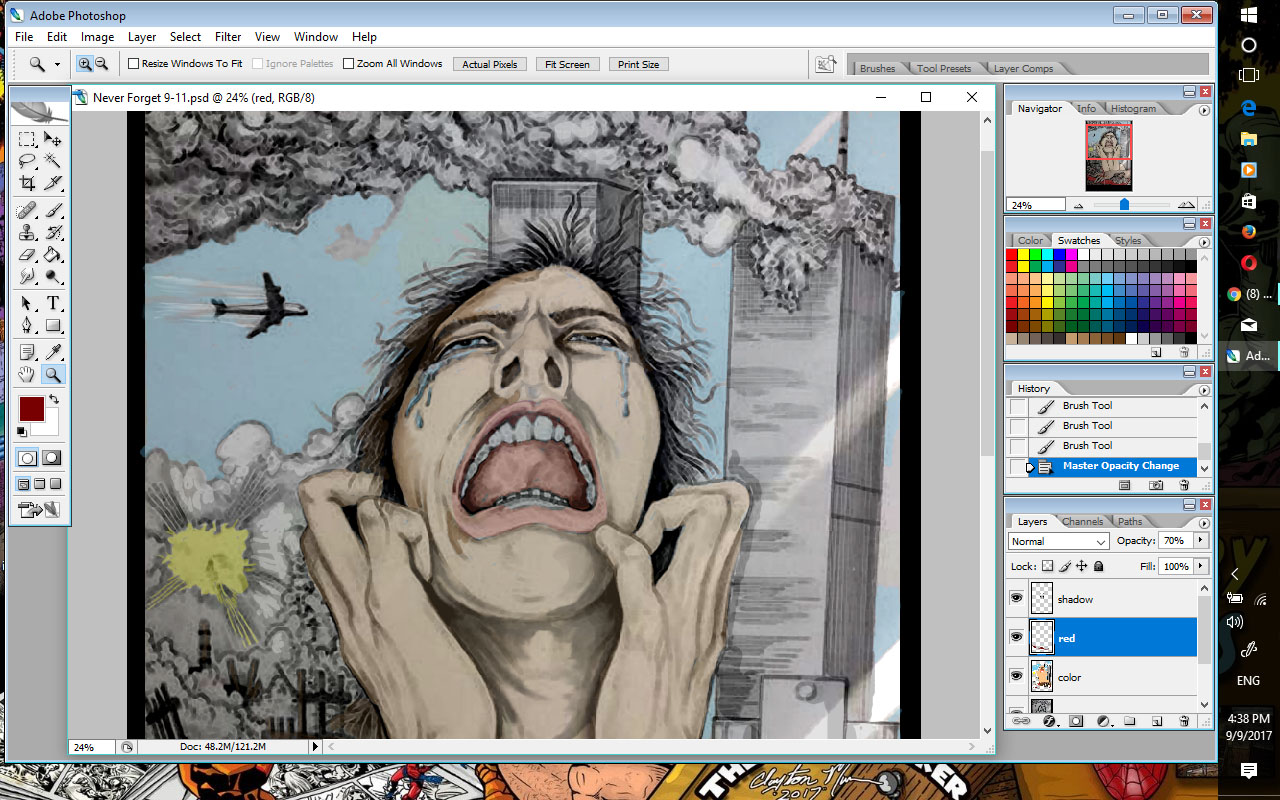The height and width of the screenshot is (800, 1280).
Task: Add a layer mask
Action: [x=1077, y=721]
